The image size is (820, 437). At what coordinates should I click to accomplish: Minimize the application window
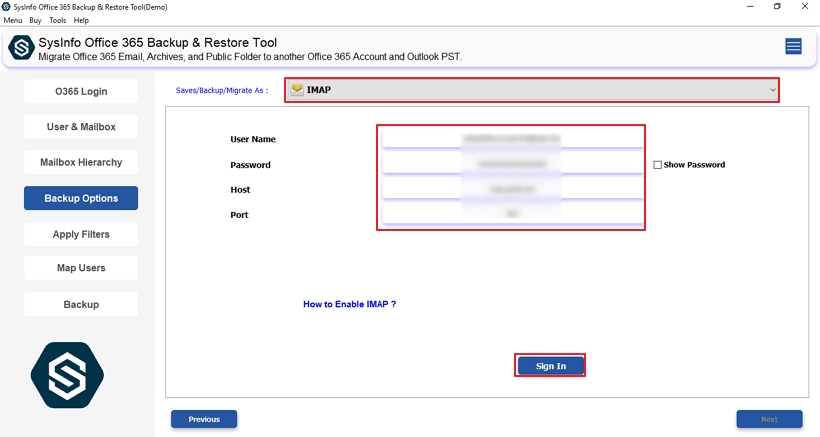[750, 7]
